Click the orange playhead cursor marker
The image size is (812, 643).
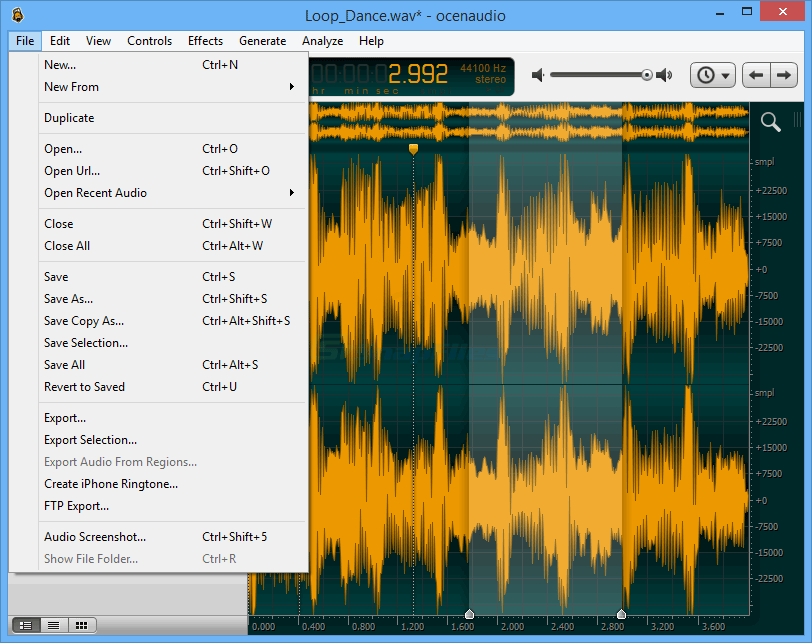[x=413, y=149]
